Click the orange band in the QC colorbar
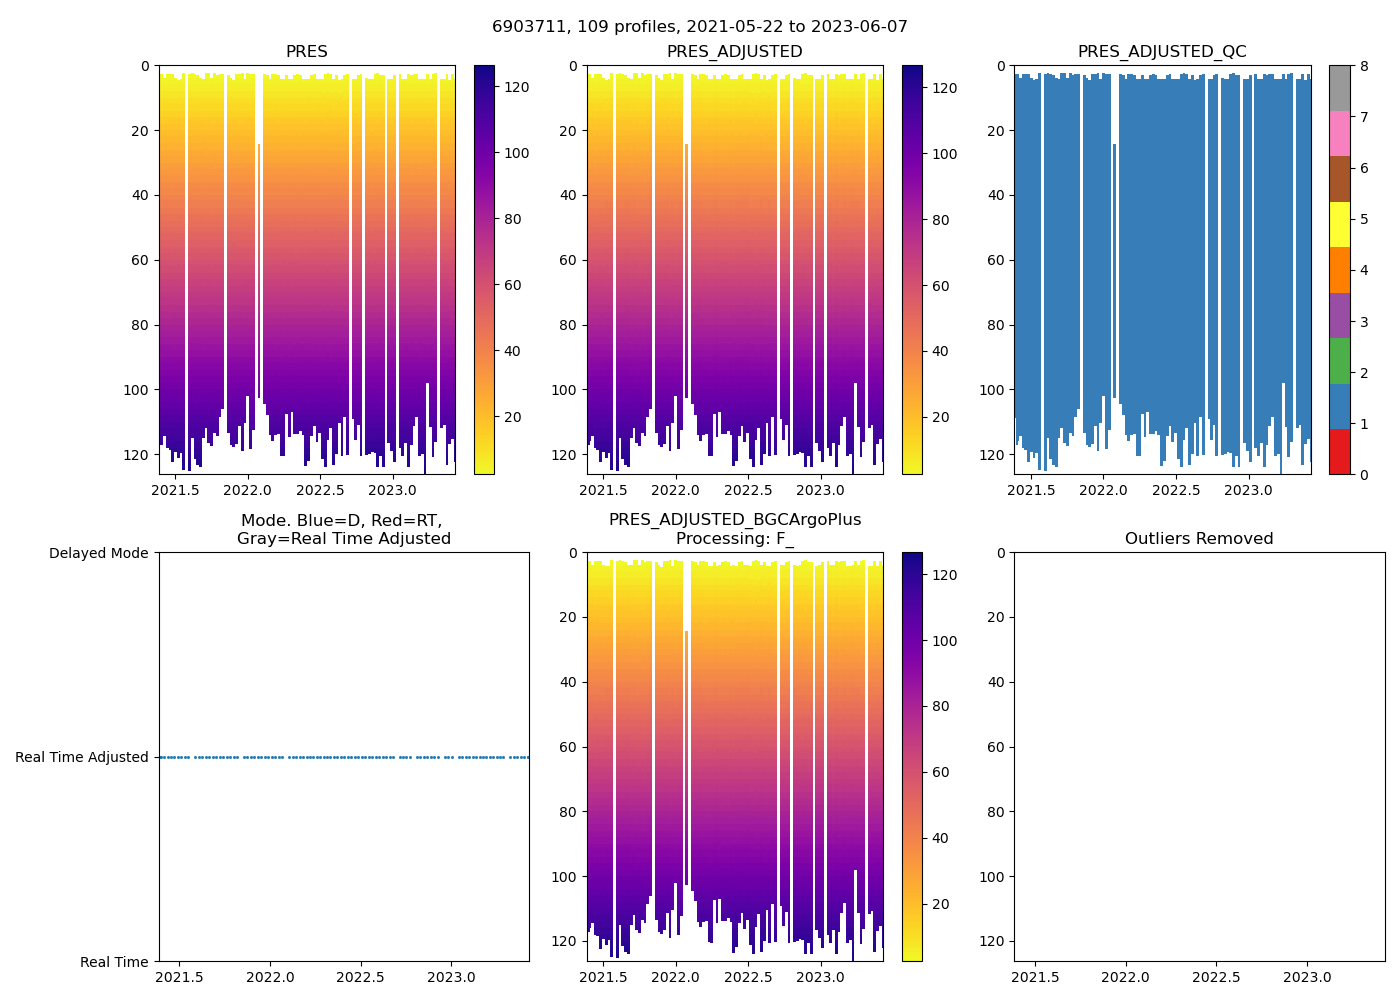Screen dimensions: 1400x1000 point(1339,270)
